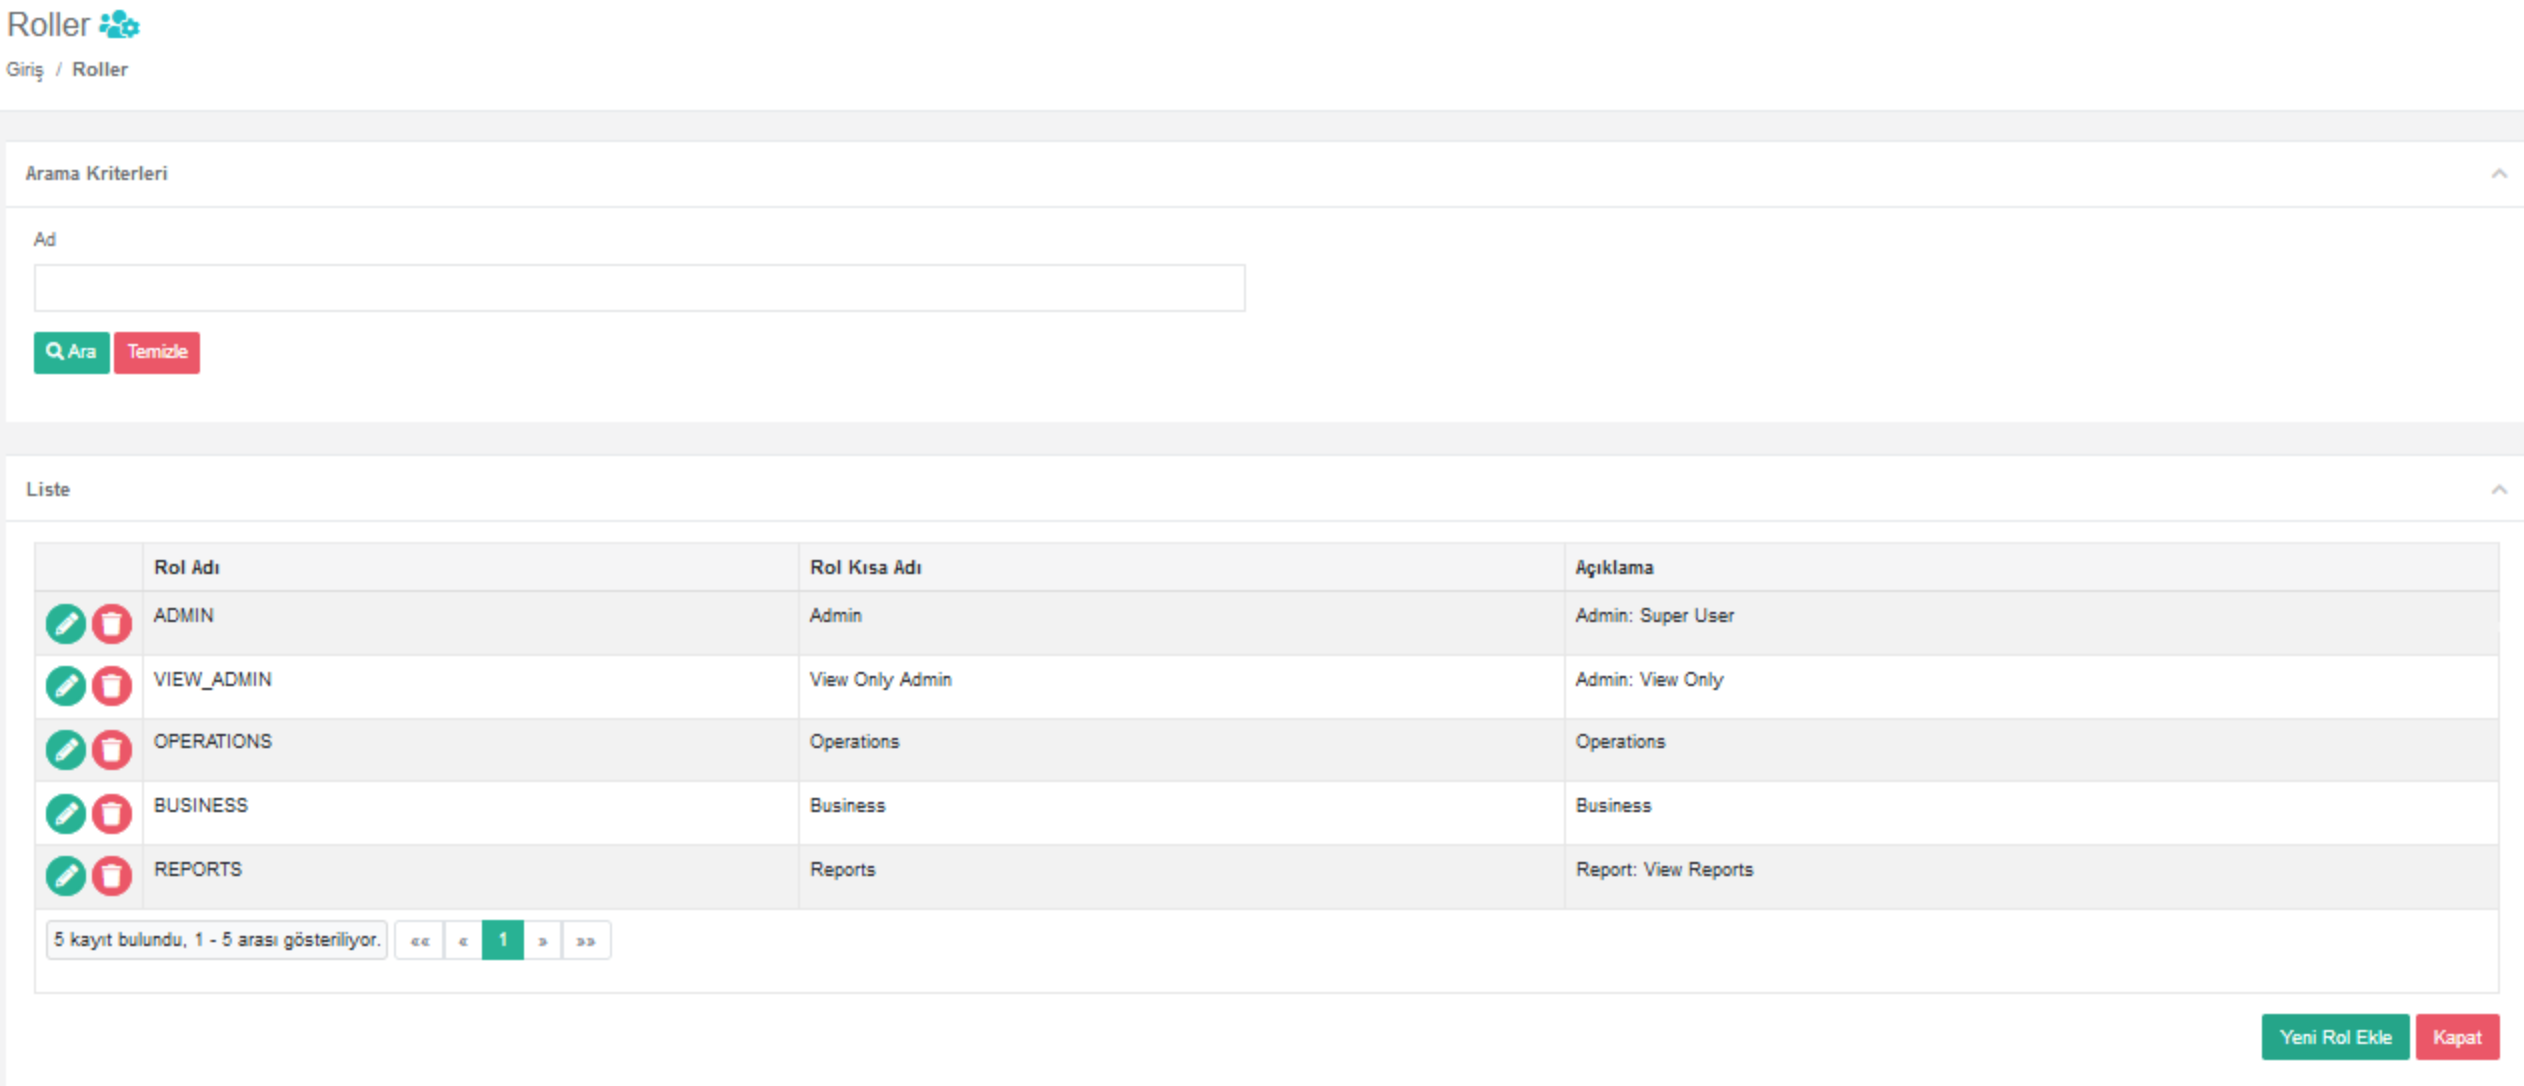Viewport: 2524px width, 1086px height.
Task: Click the Roller users-gear icon
Action: 120,24
